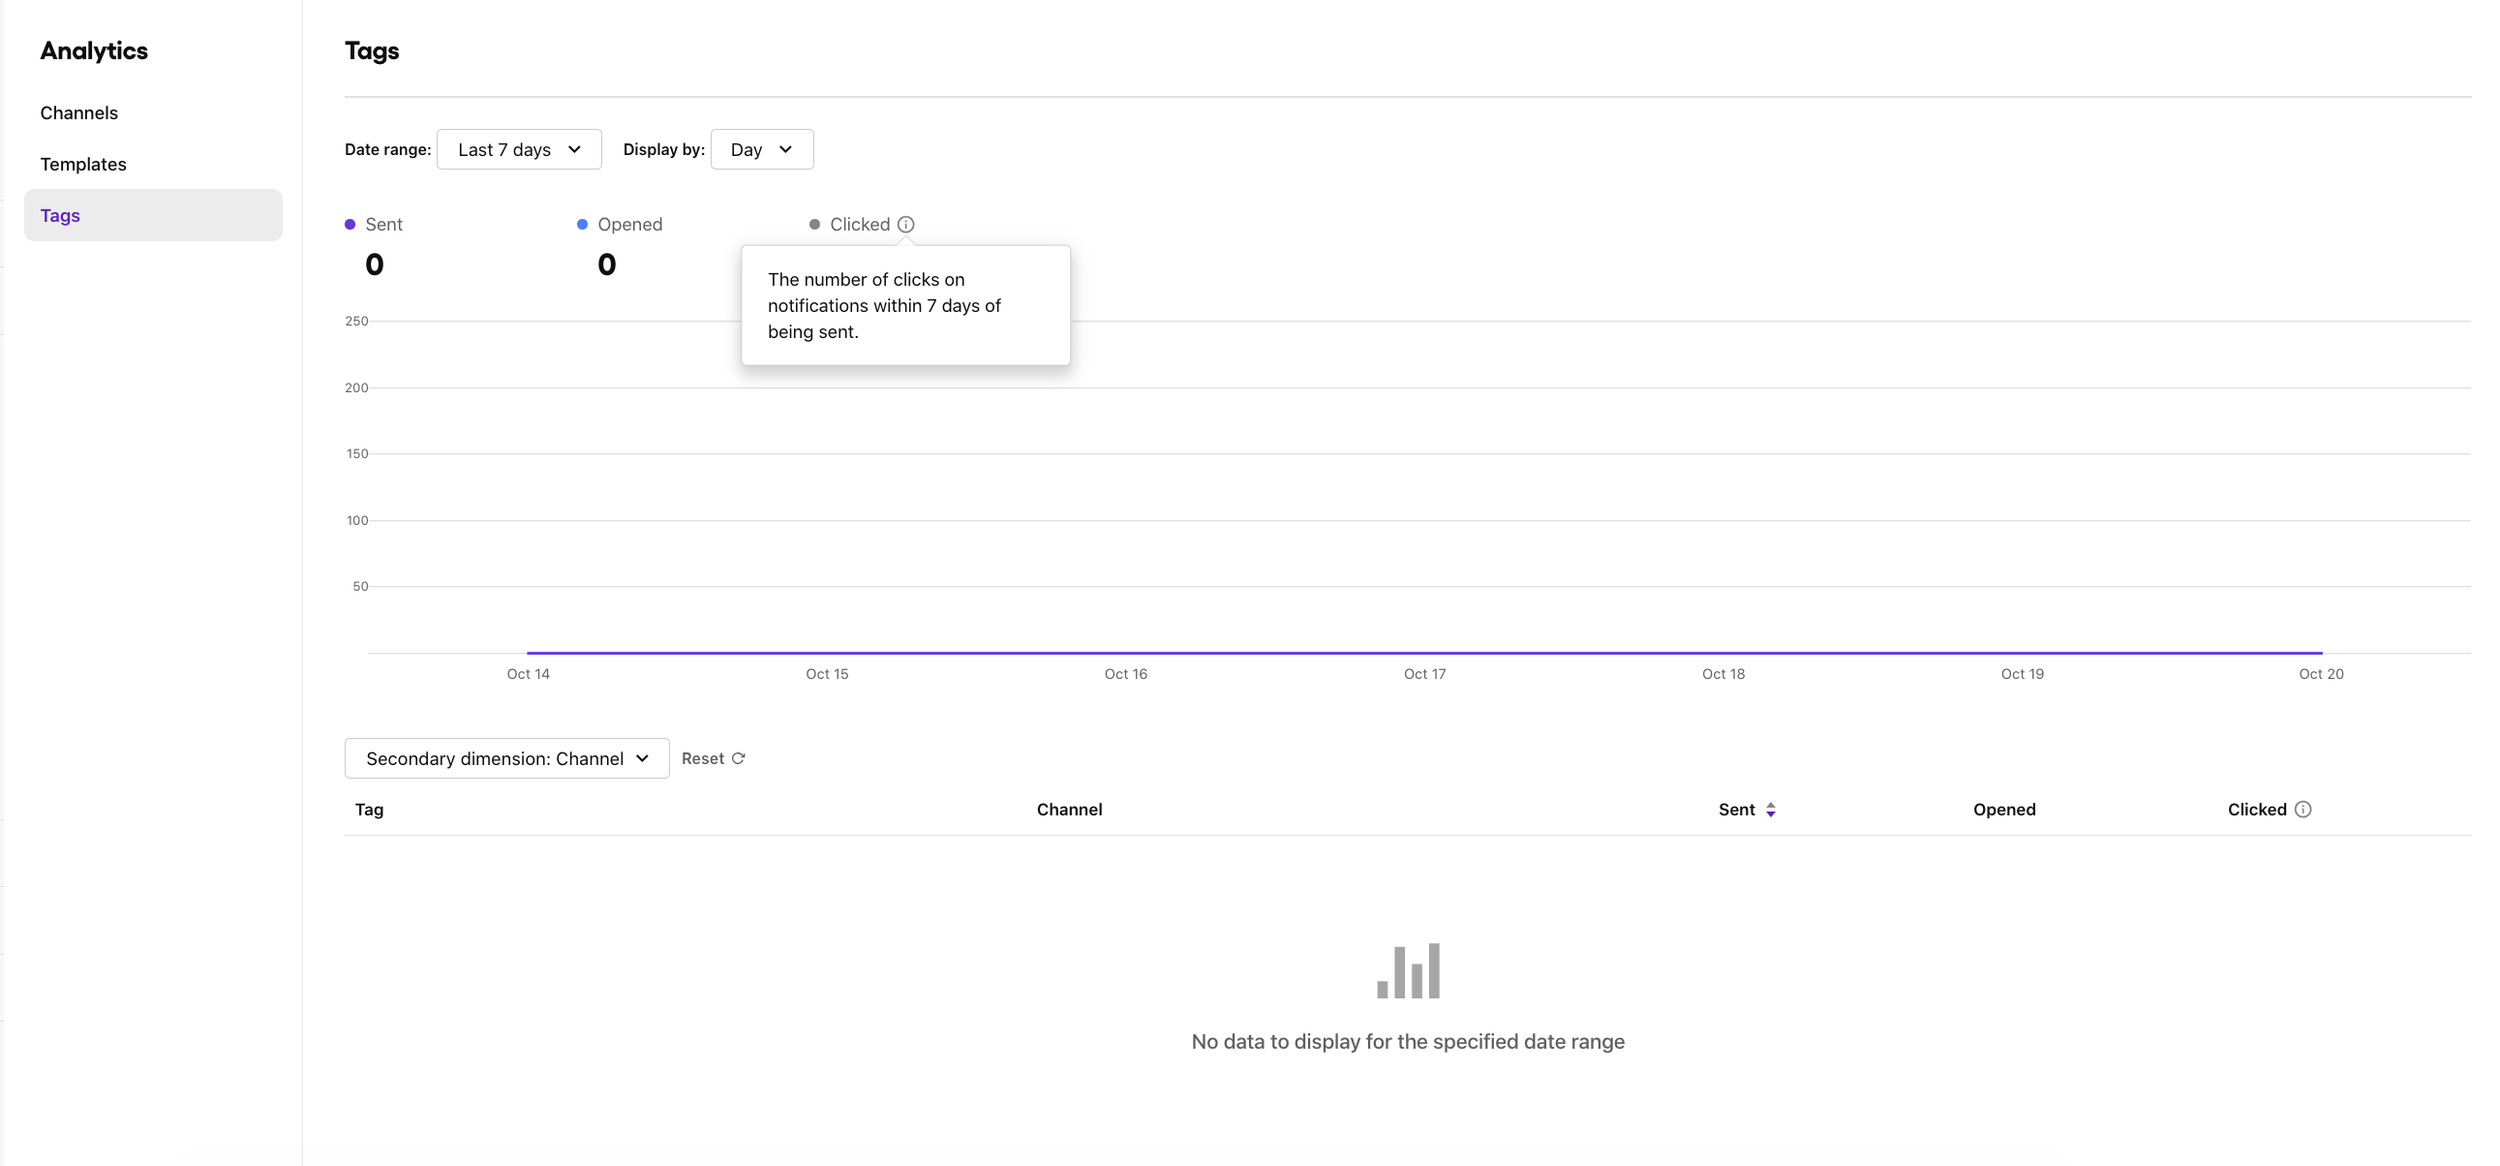Click chevron in Last 7 days dropdown
The width and height of the screenshot is (2500, 1166).
point(574,149)
